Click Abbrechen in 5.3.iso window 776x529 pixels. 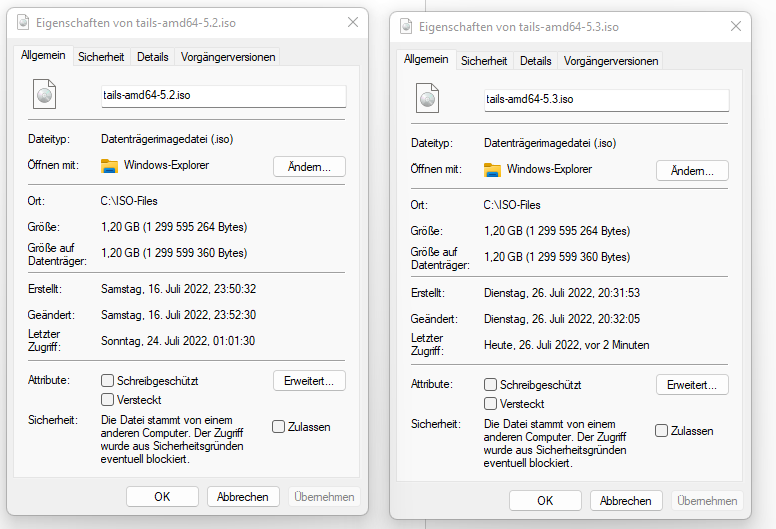pos(626,500)
